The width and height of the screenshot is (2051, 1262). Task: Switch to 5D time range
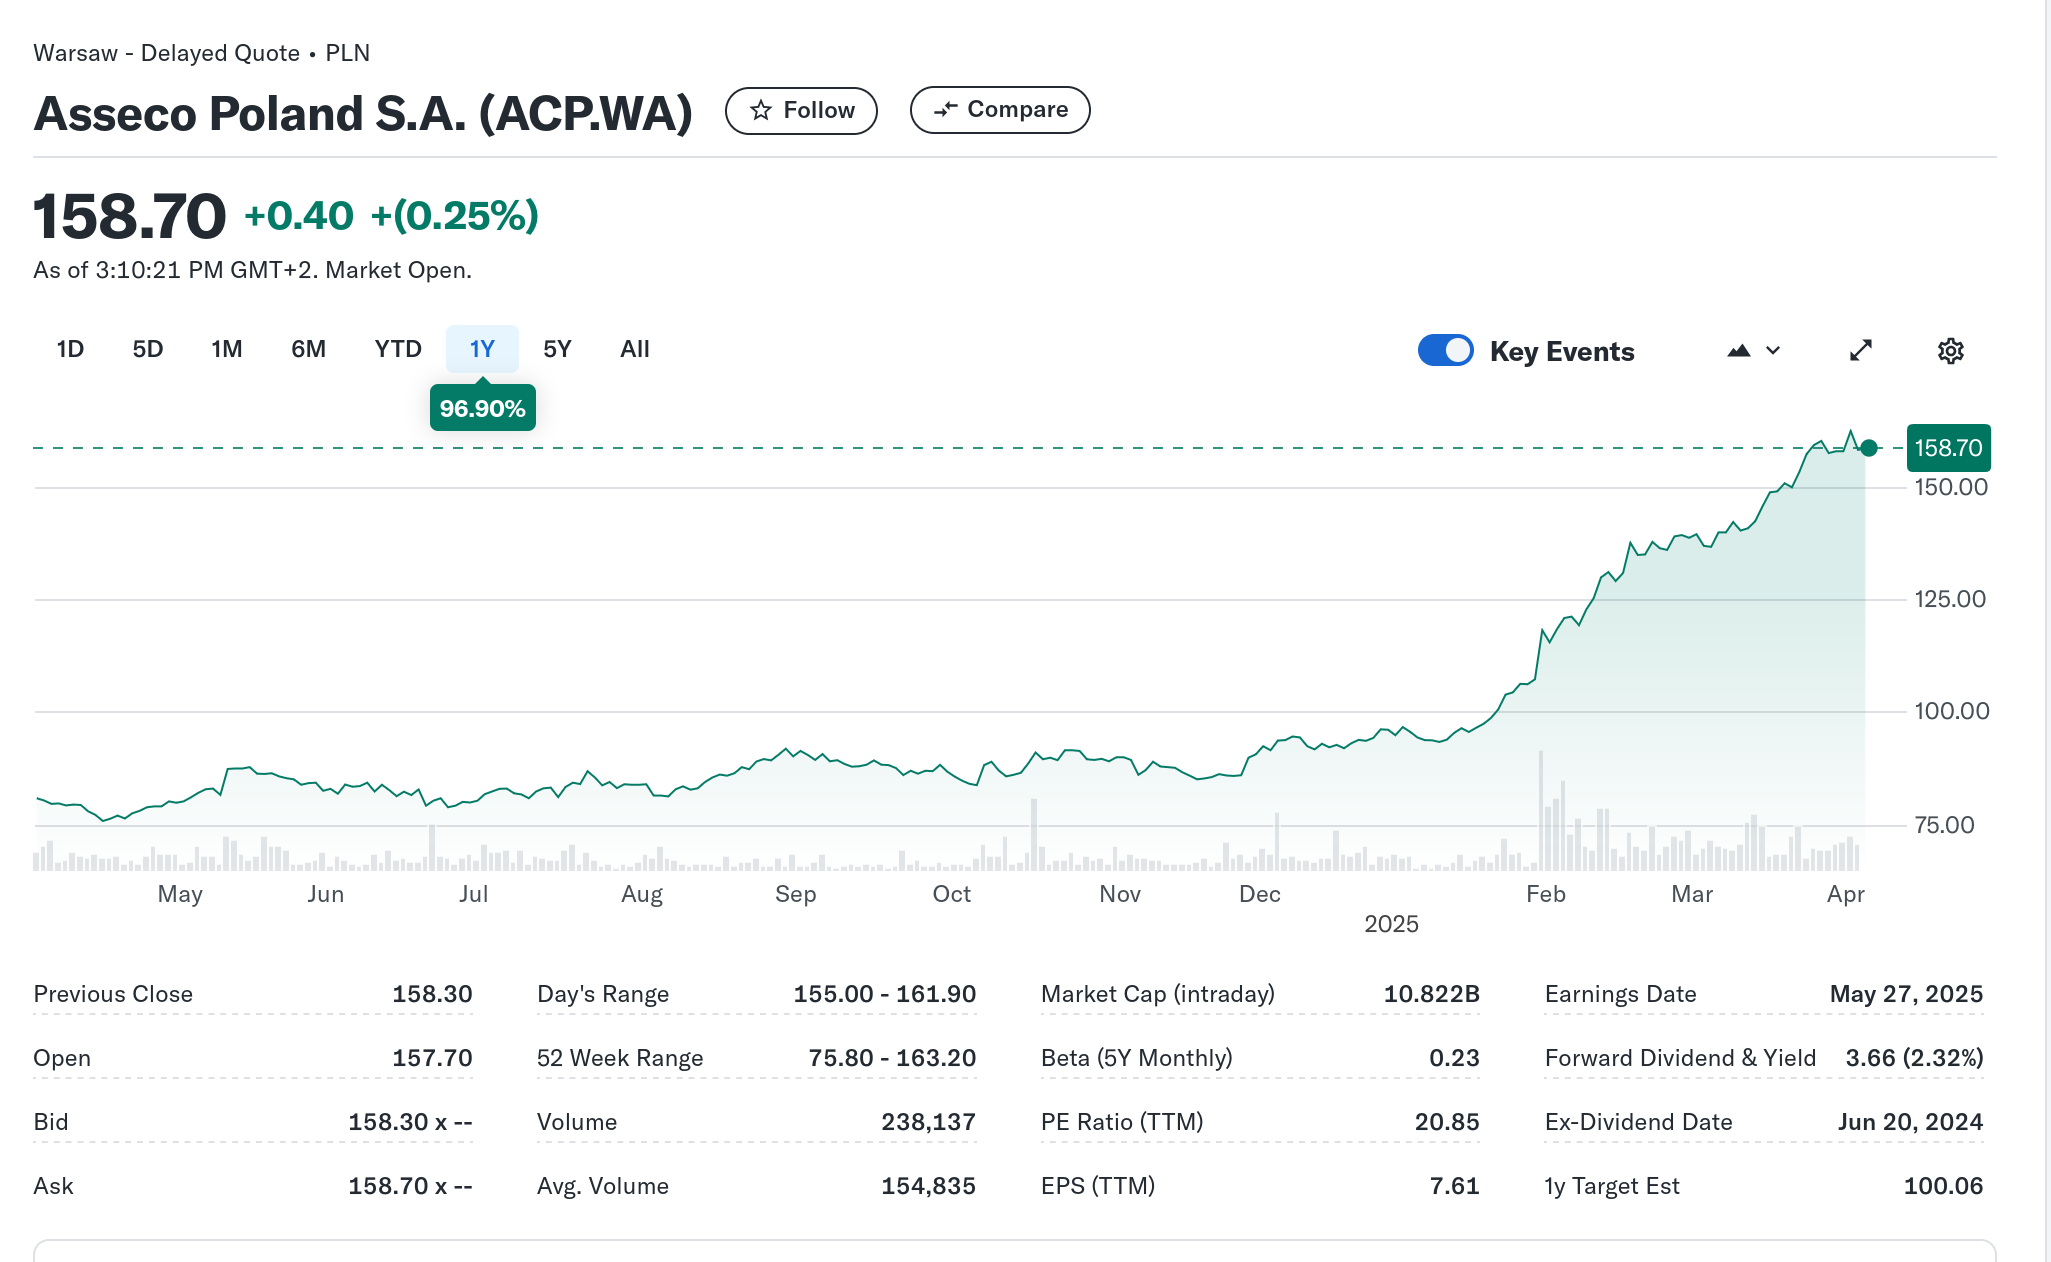point(147,349)
